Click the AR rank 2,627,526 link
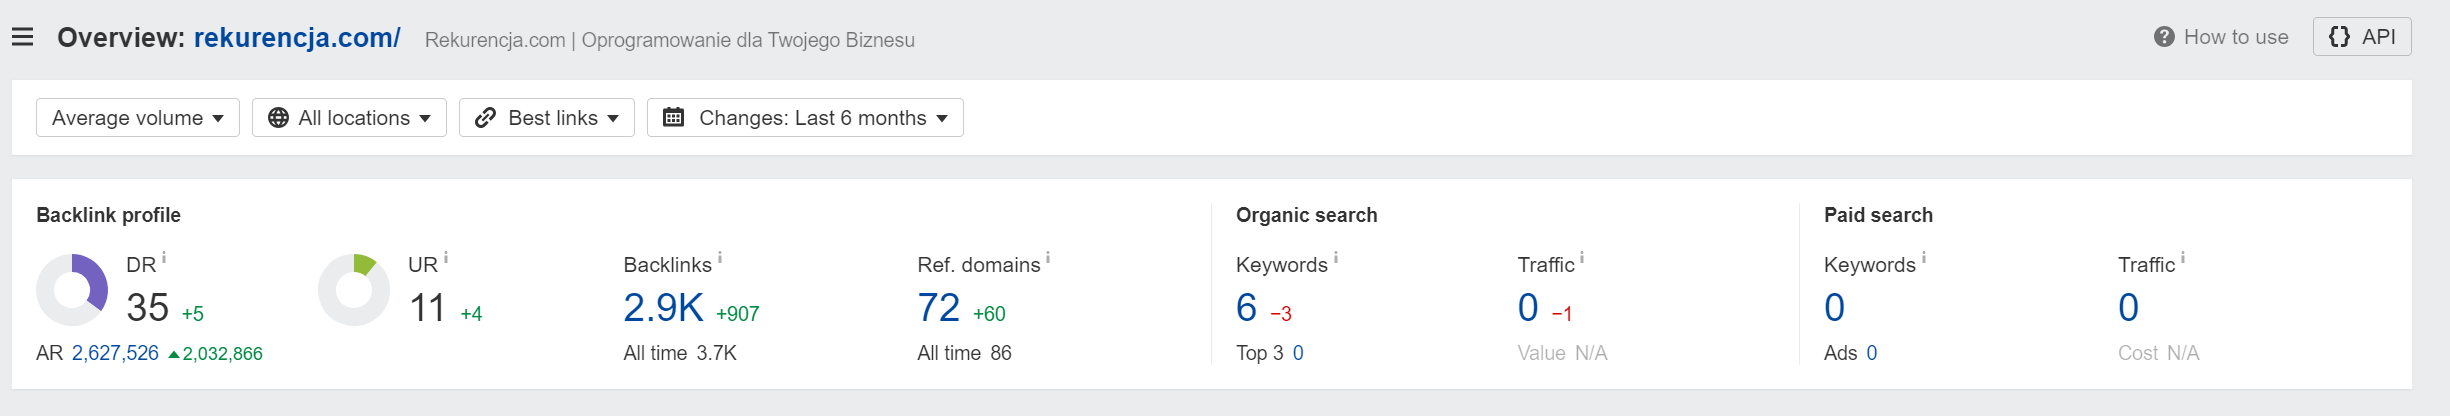Screen dimensions: 2450x416 115,353
